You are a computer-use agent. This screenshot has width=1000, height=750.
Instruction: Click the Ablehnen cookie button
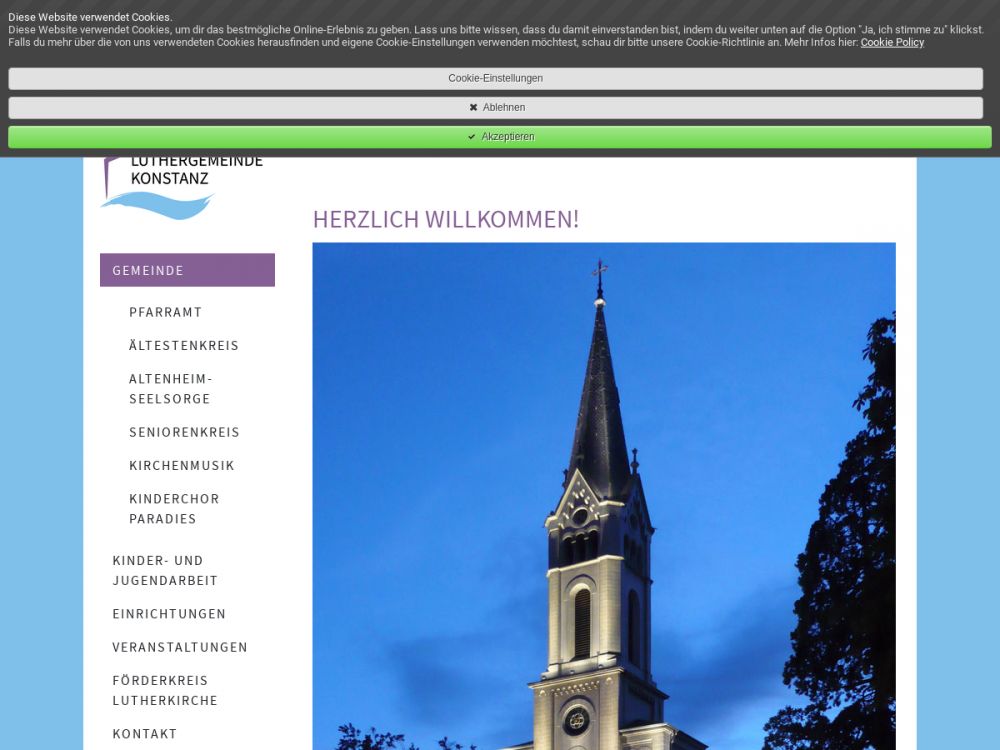pyautogui.click(x=496, y=108)
